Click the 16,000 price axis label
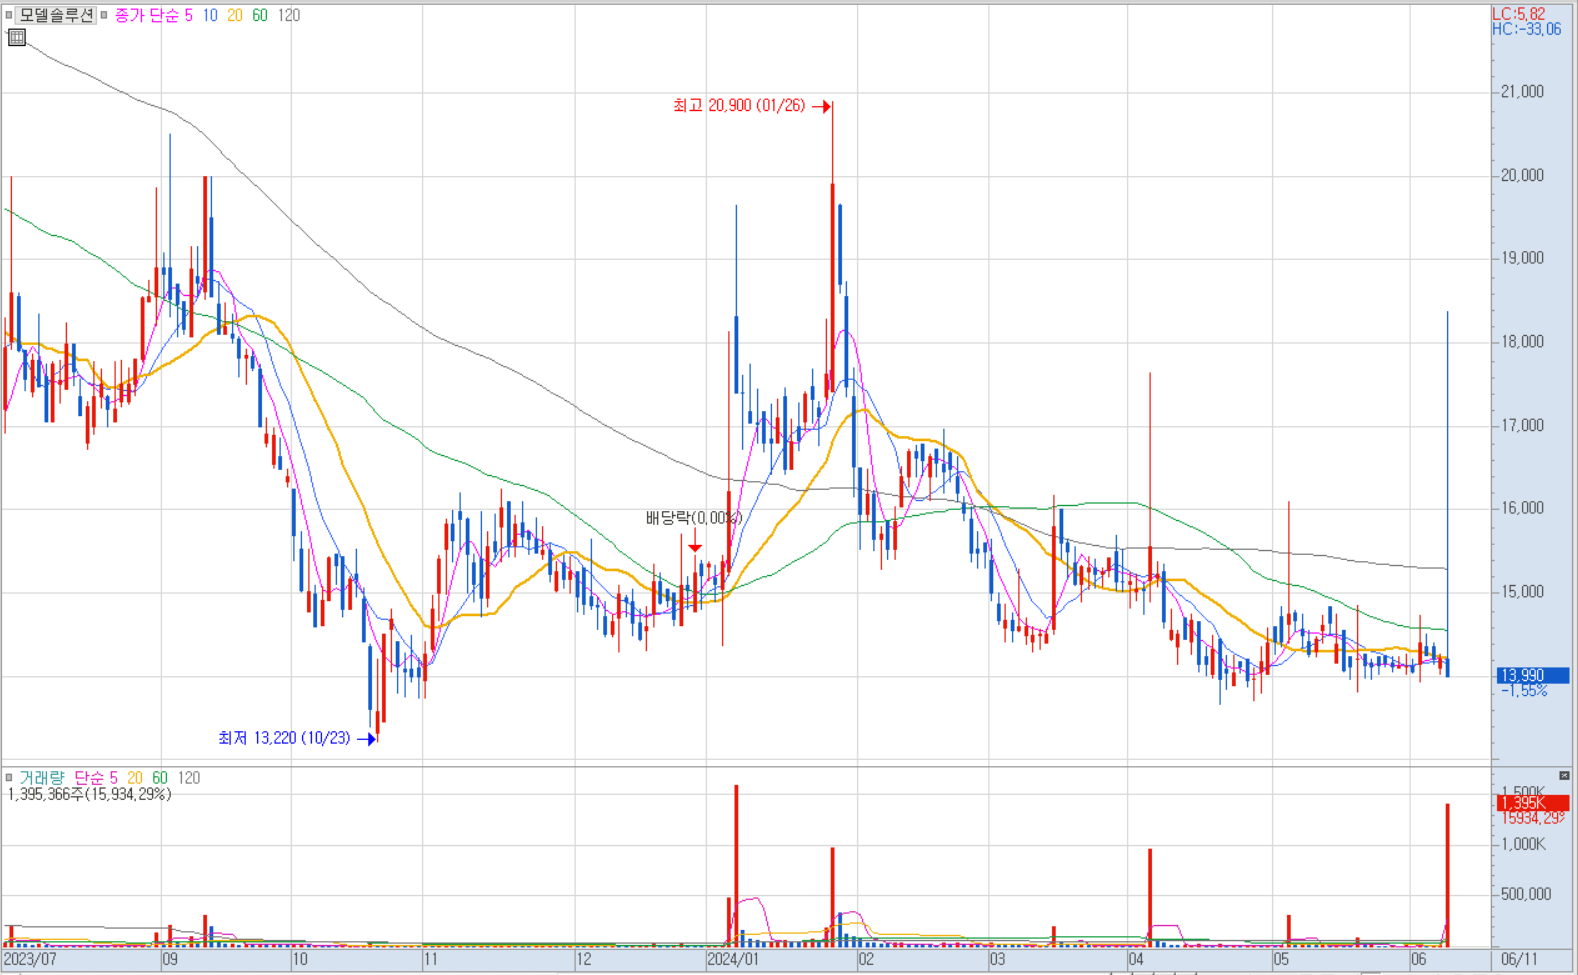 (1522, 508)
